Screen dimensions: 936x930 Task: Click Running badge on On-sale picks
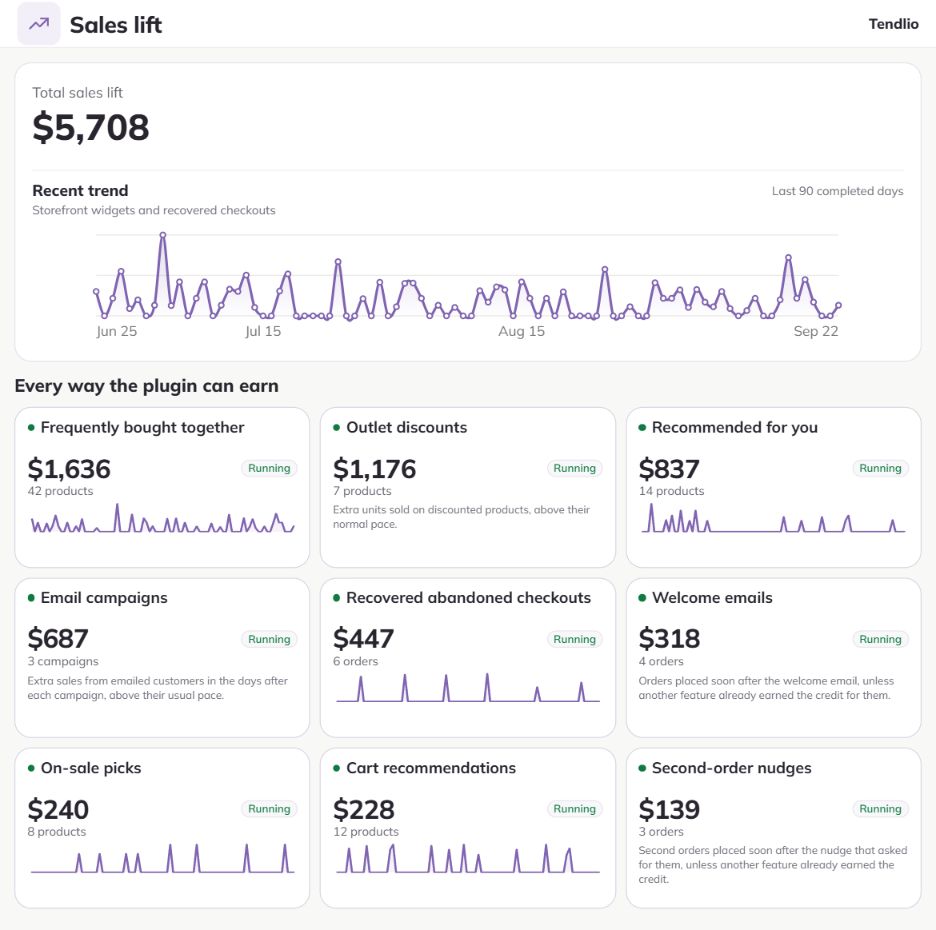(269, 809)
